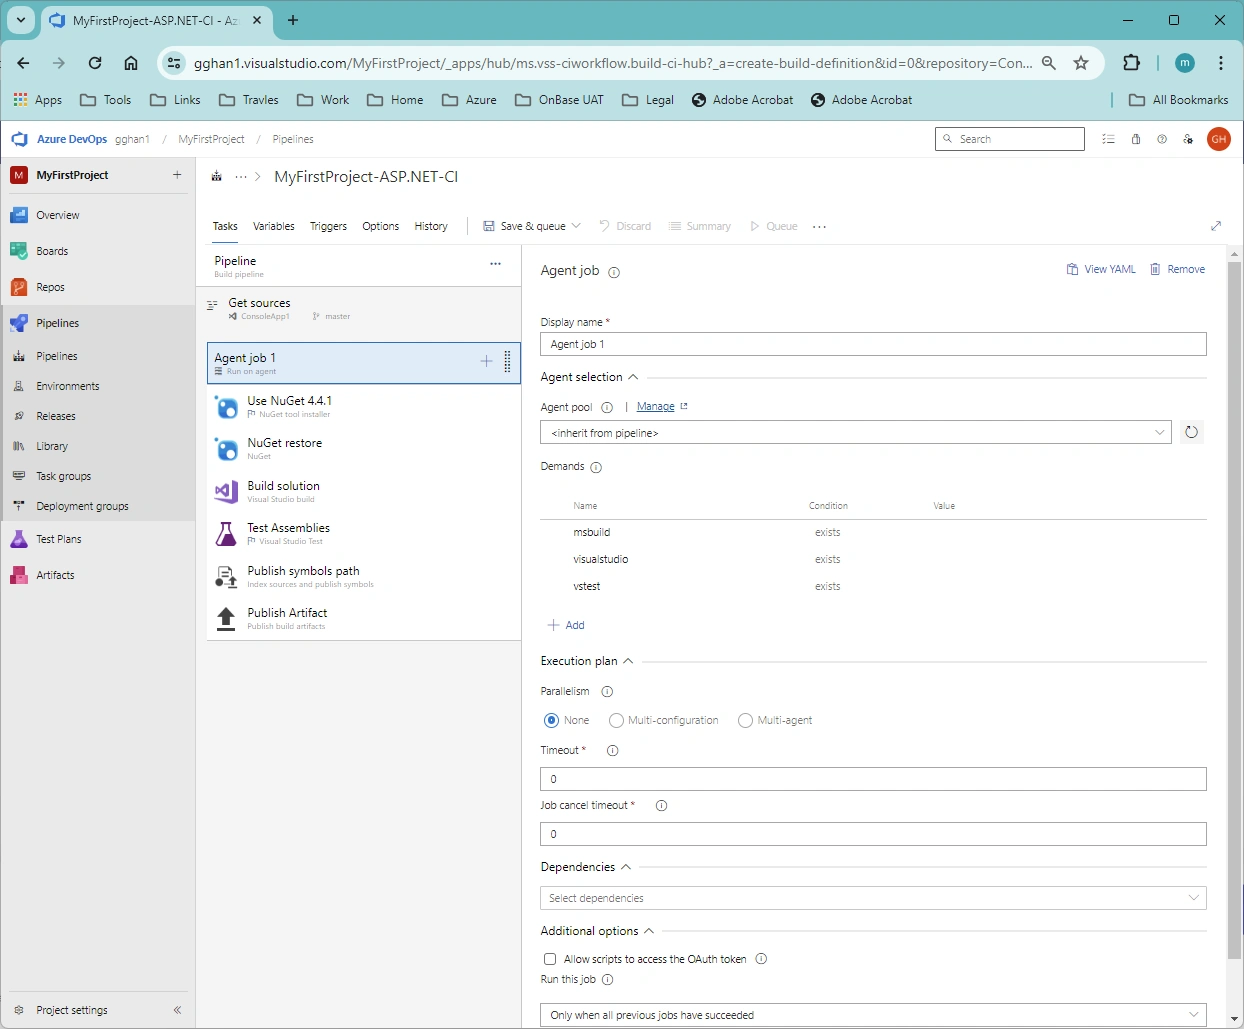Image resolution: width=1244 pixels, height=1029 pixels.
Task: Open the work items list icon in header
Action: 1108,139
